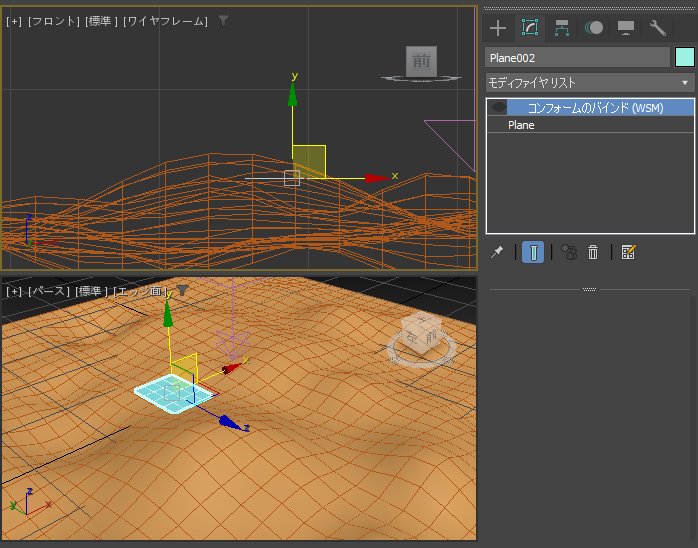Click the green Y axis arrow in Front viewport

pos(292,95)
